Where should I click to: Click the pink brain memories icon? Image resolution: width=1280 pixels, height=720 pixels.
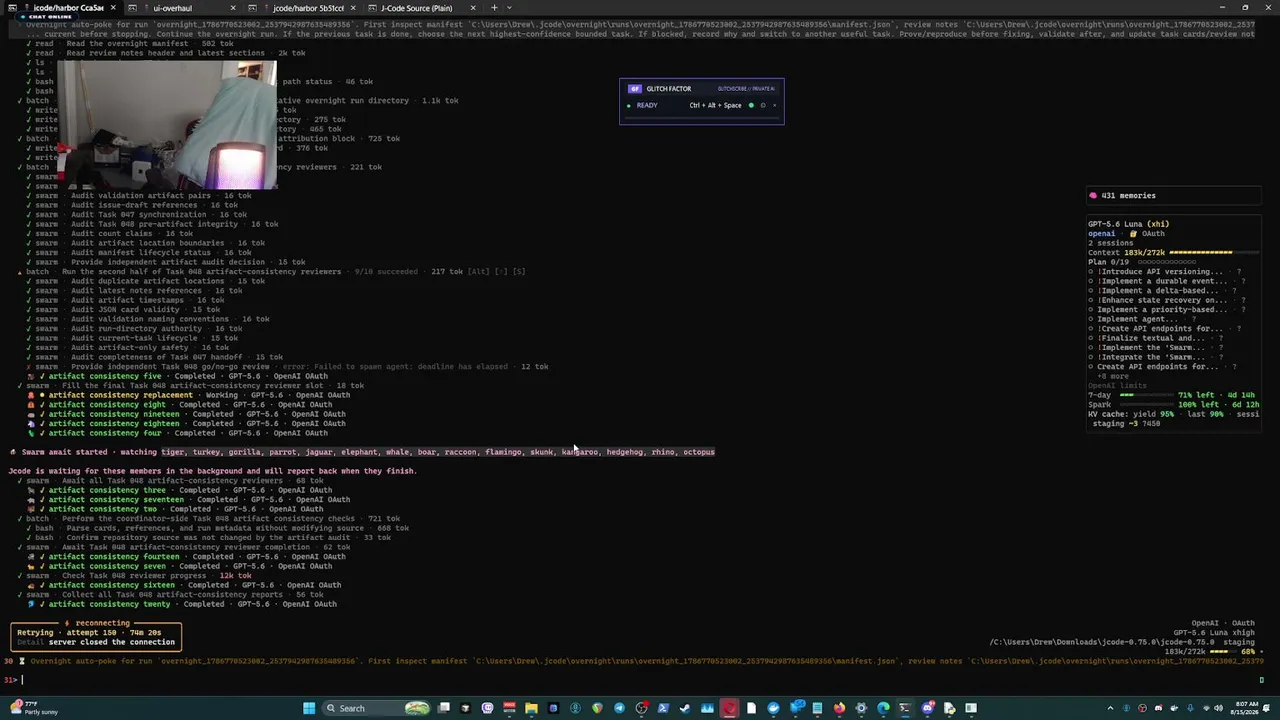point(1093,196)
